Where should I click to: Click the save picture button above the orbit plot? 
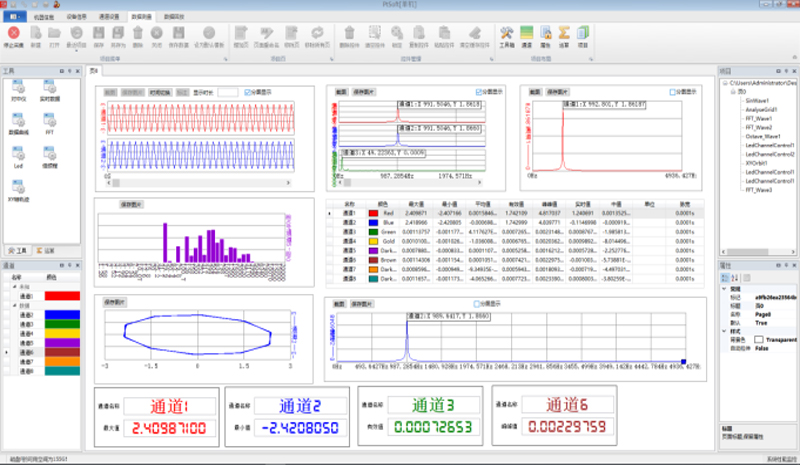[113, 301]
